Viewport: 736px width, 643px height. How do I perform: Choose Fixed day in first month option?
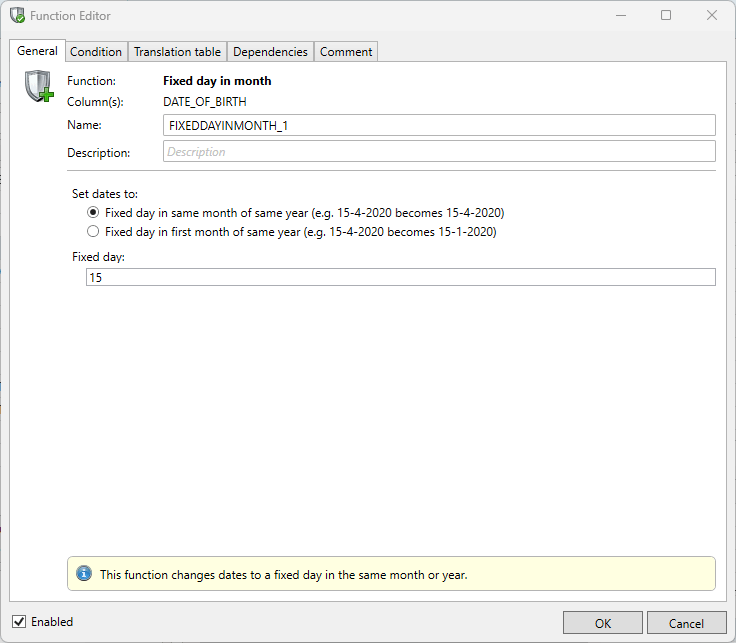[94, 231]
